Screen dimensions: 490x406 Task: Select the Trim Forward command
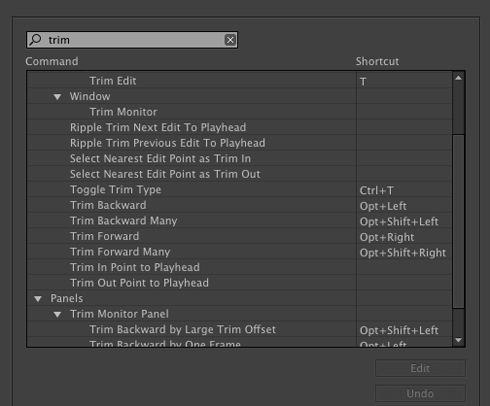point(104,236)
